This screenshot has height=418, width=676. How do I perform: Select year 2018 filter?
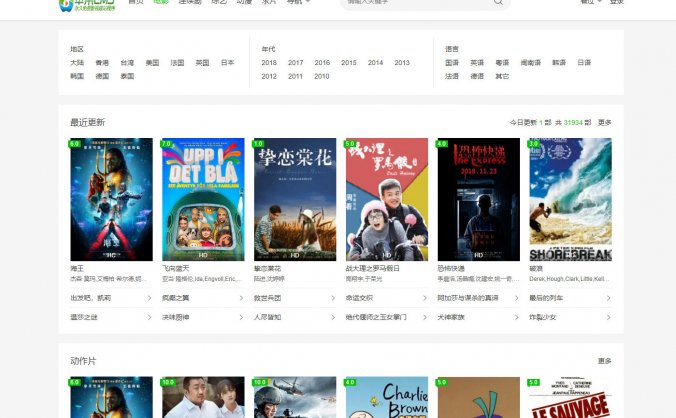tap(269, 62)
